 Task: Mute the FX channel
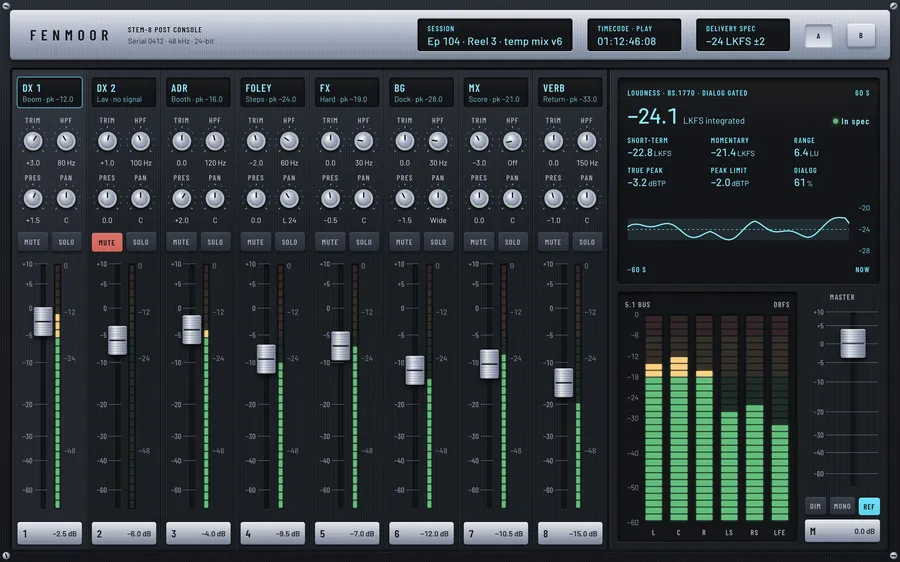click(329, 242)
